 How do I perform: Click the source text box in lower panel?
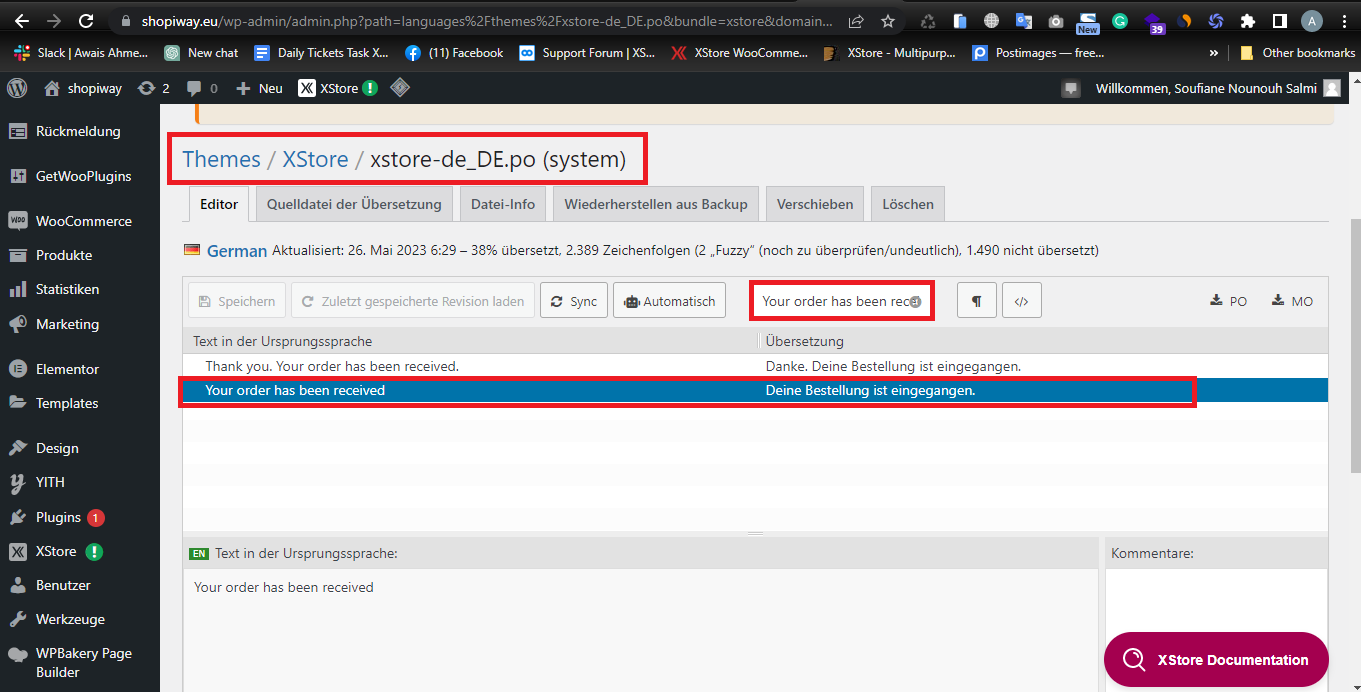coord(640,630)
